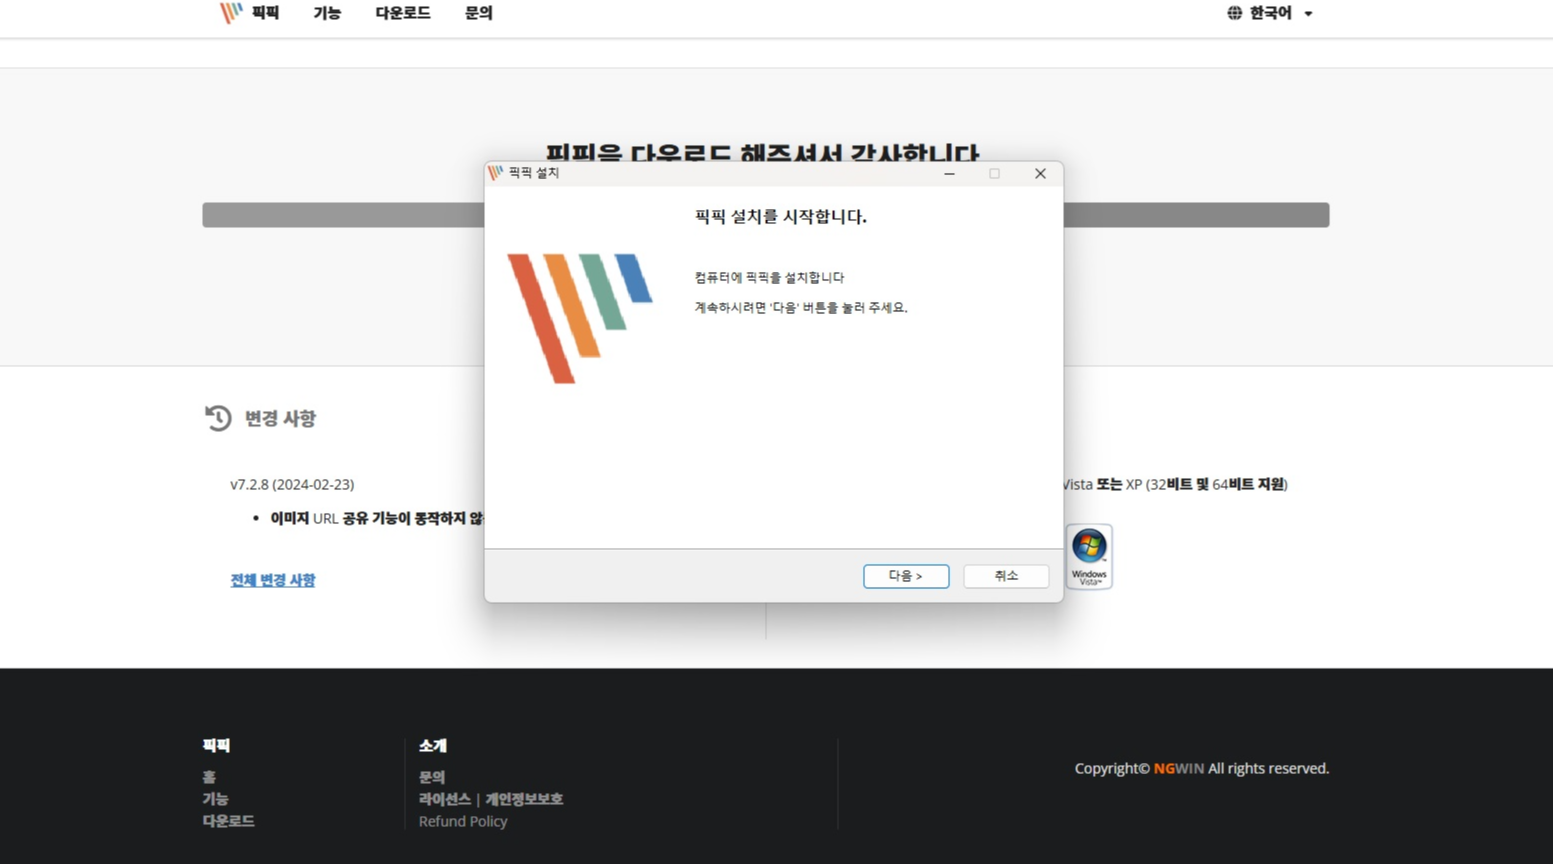
Task: Click the Windows Vista logo badge
Action: (1089, 557)
